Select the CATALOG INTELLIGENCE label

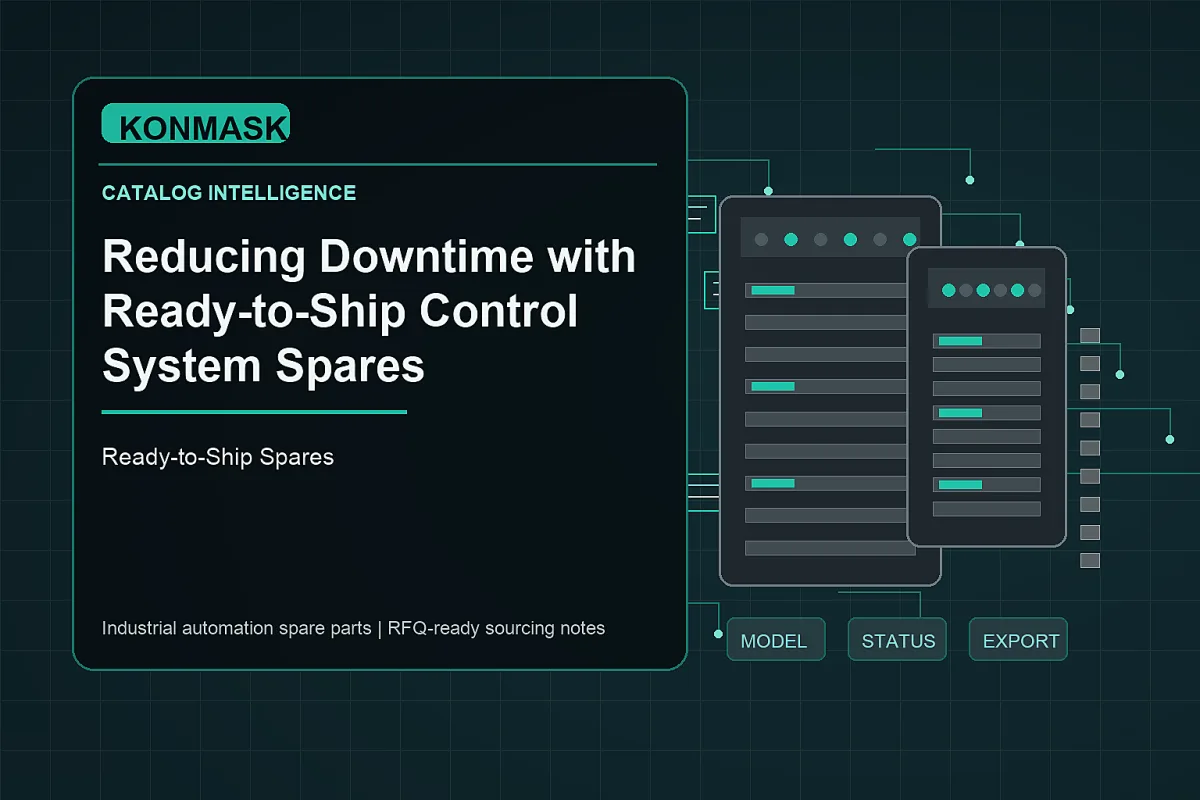pyautogui.click(x=229, y=193)
